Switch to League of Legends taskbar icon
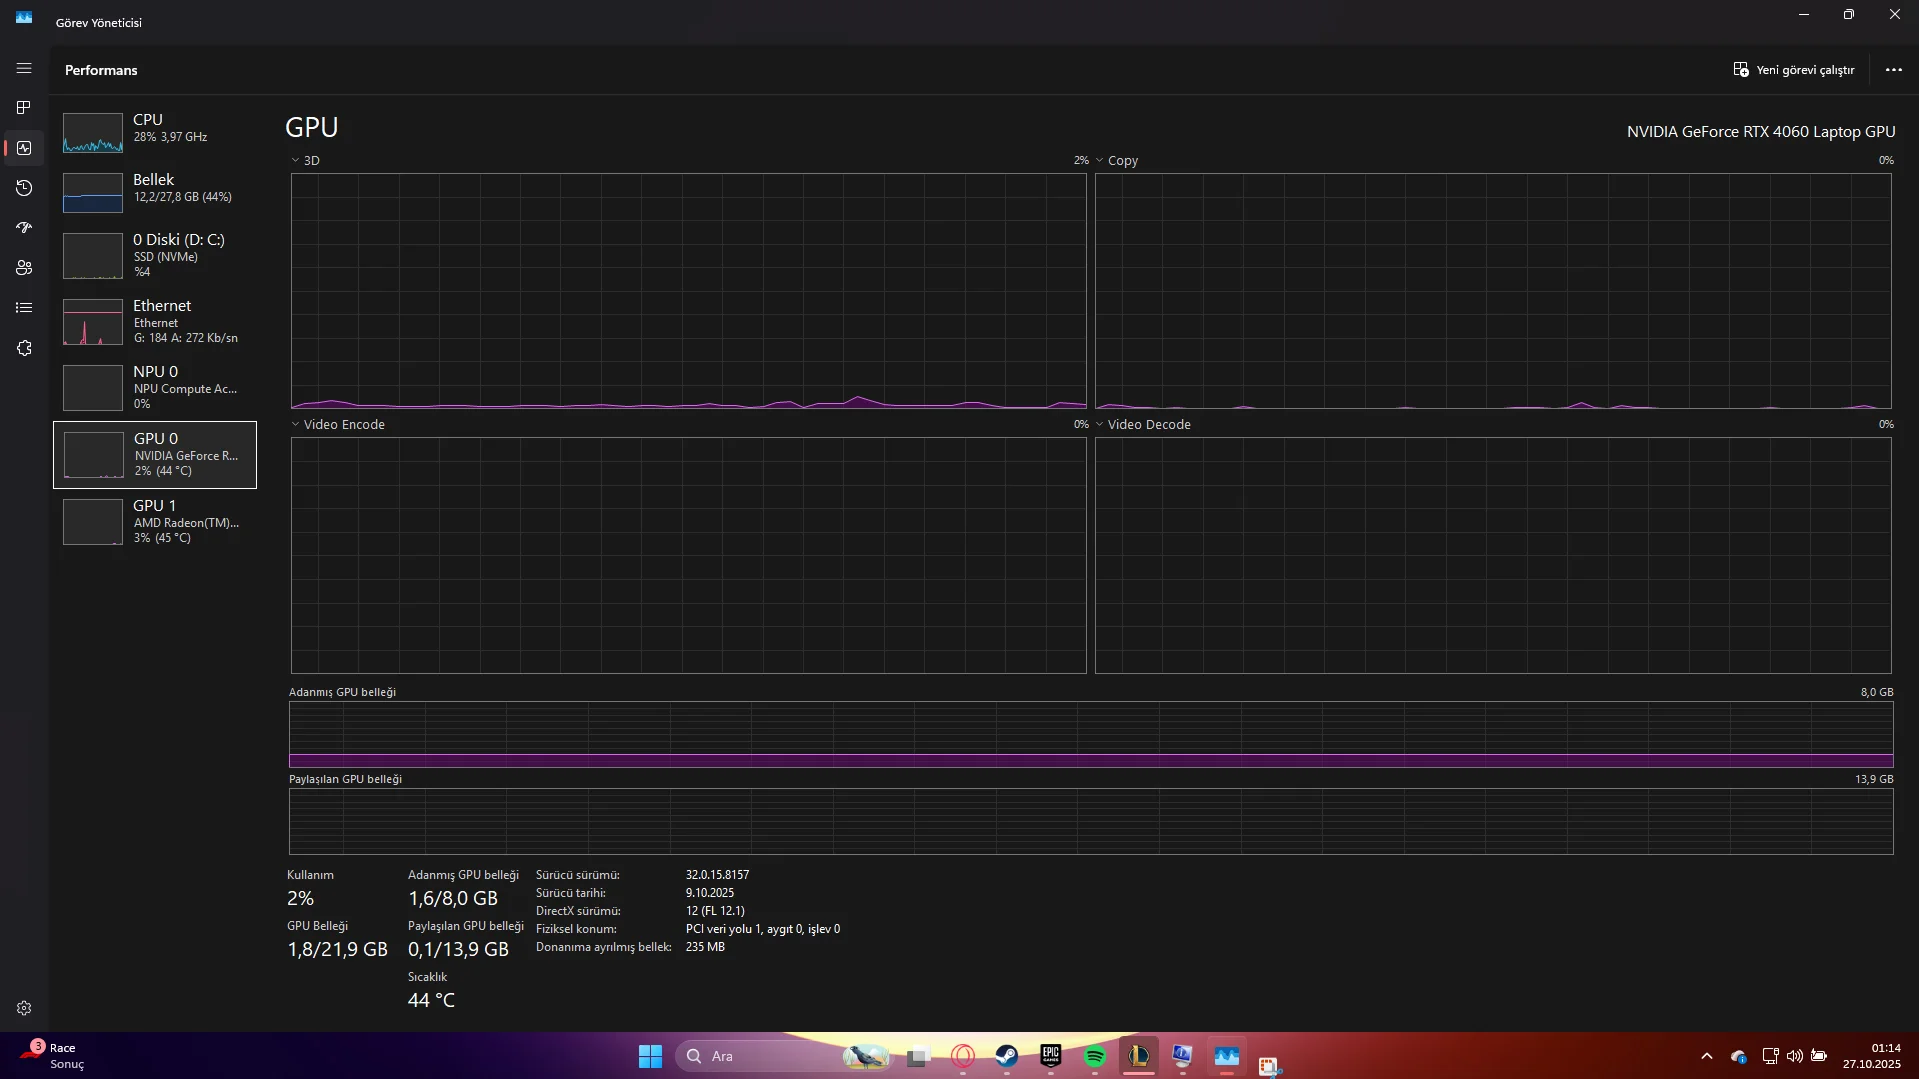This screenshot has width=1919, height=1079. point(1139,1056)
